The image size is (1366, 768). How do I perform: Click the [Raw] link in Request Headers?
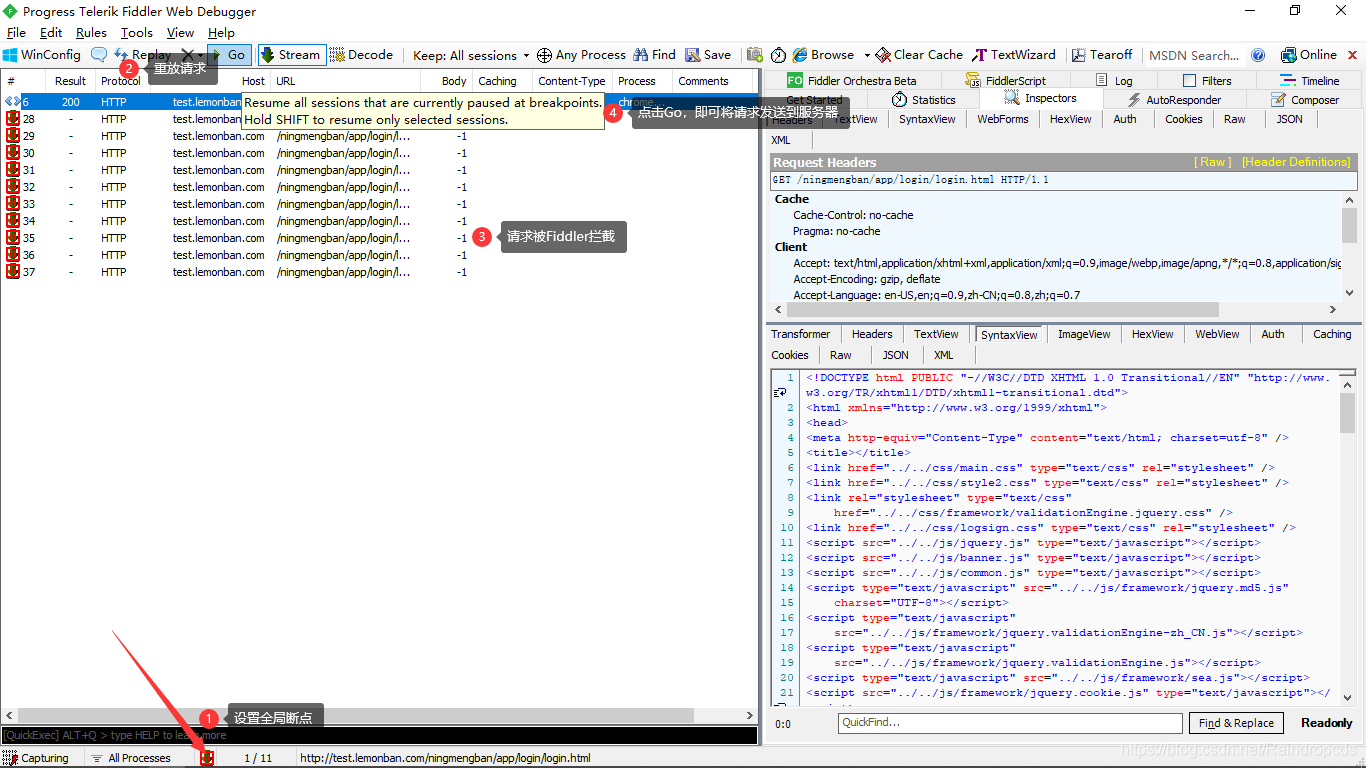tap(1213, 162)
